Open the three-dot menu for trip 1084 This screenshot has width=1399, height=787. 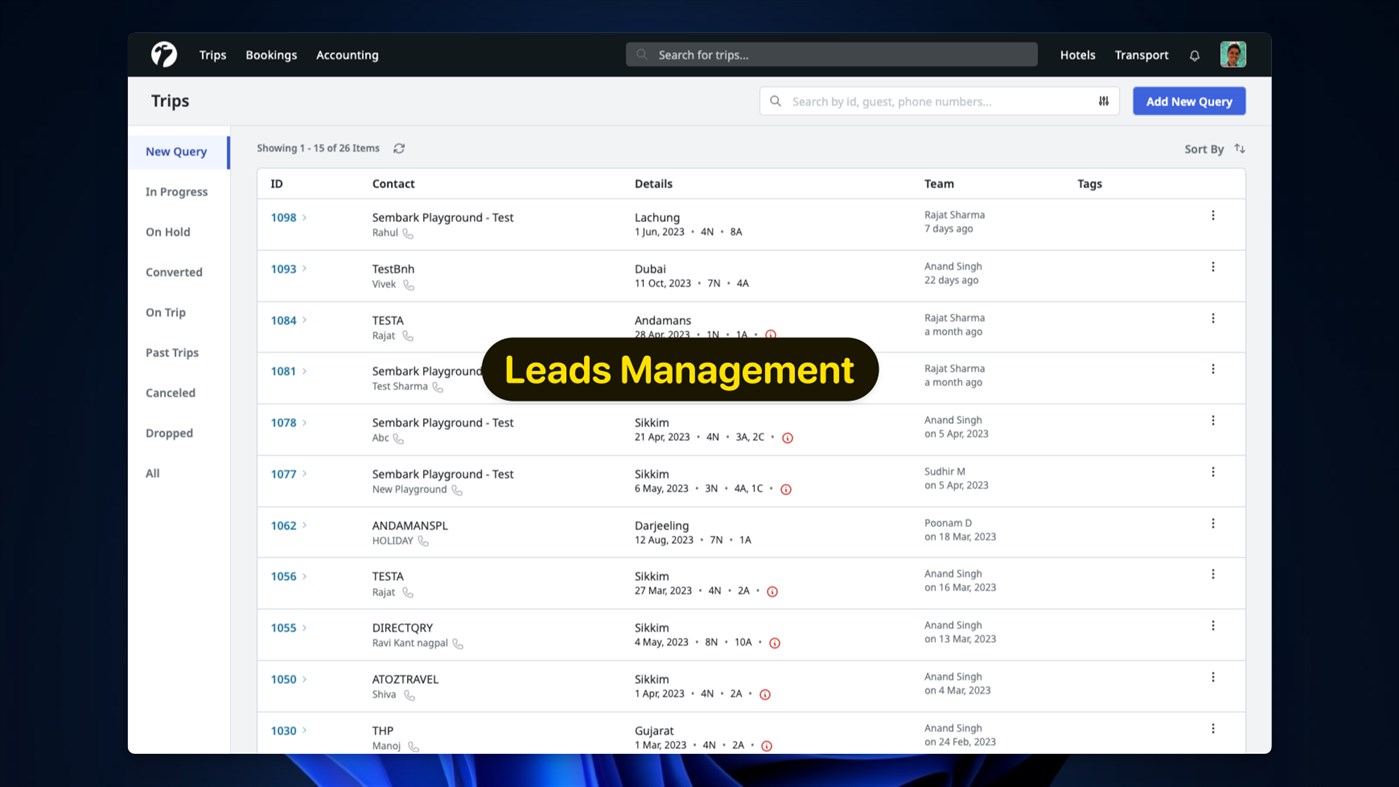point(1213,318)
